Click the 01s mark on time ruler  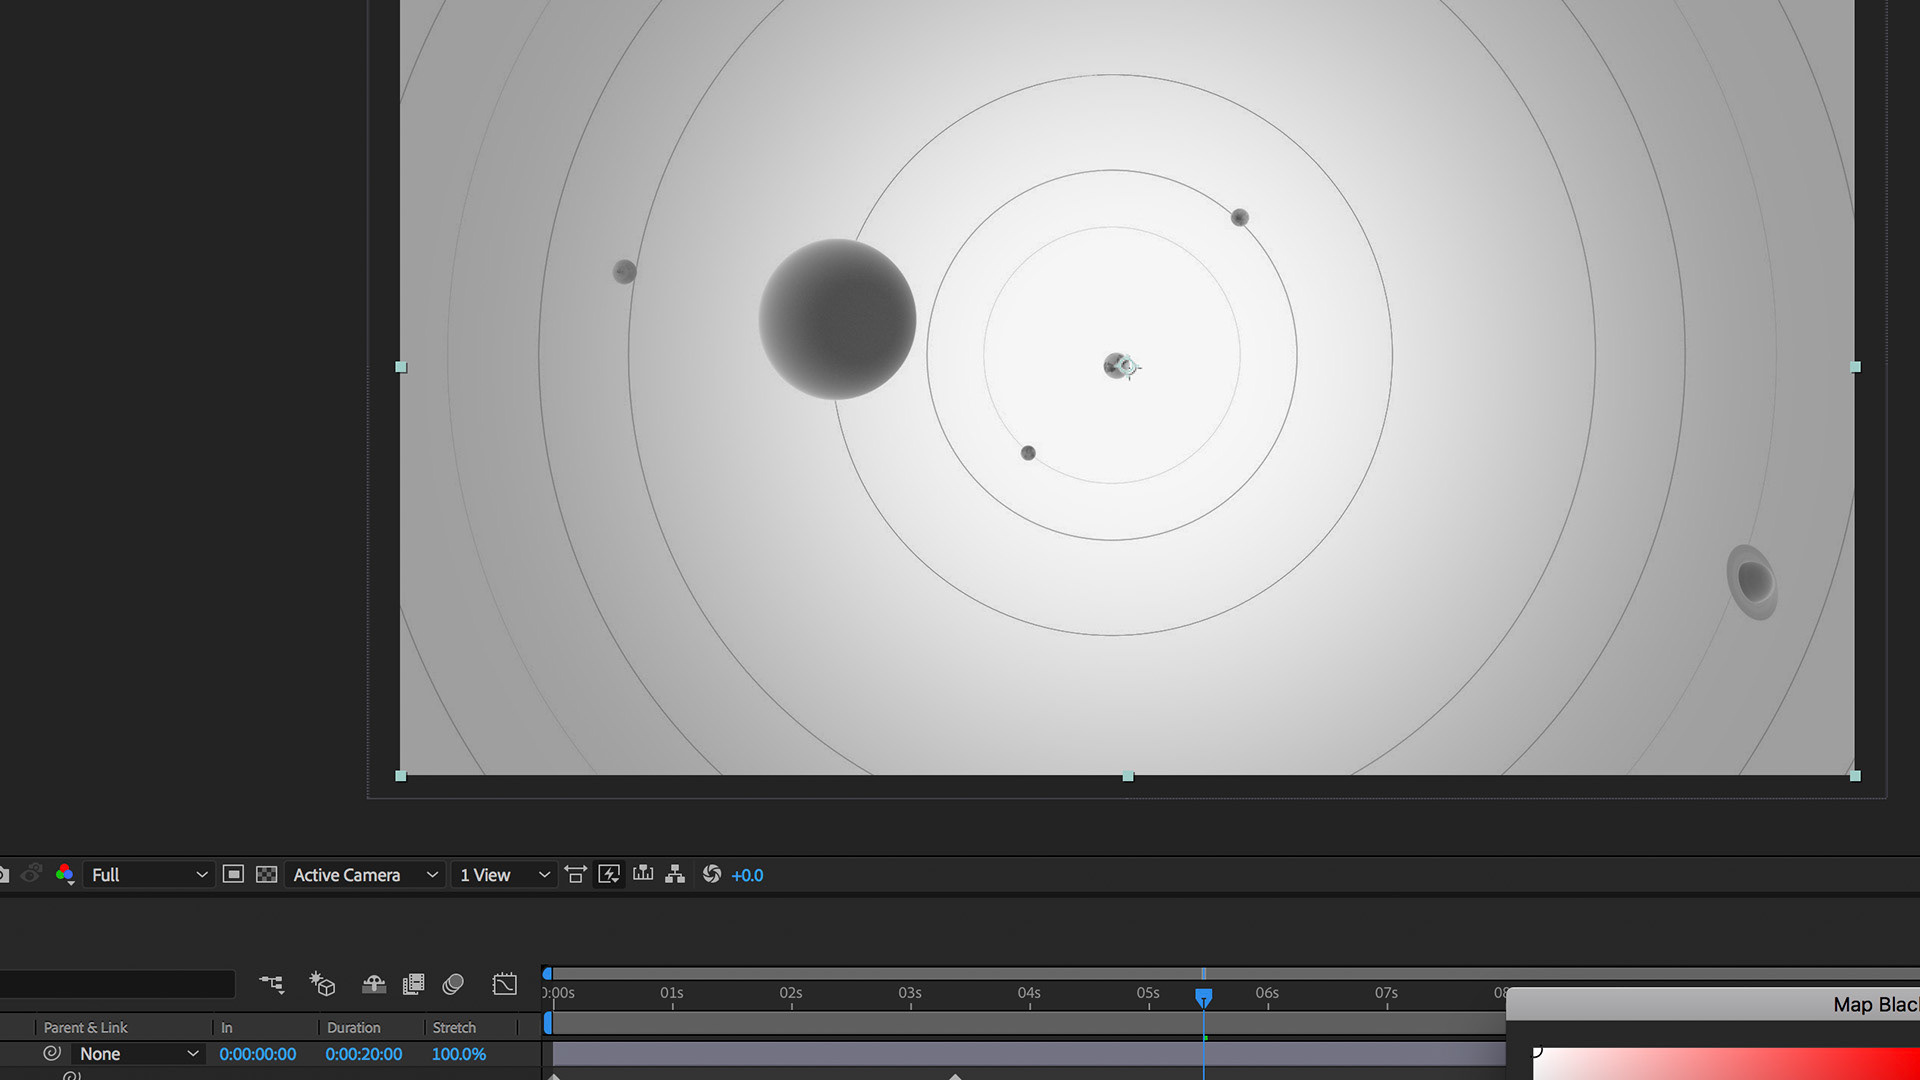coord(672,993)
